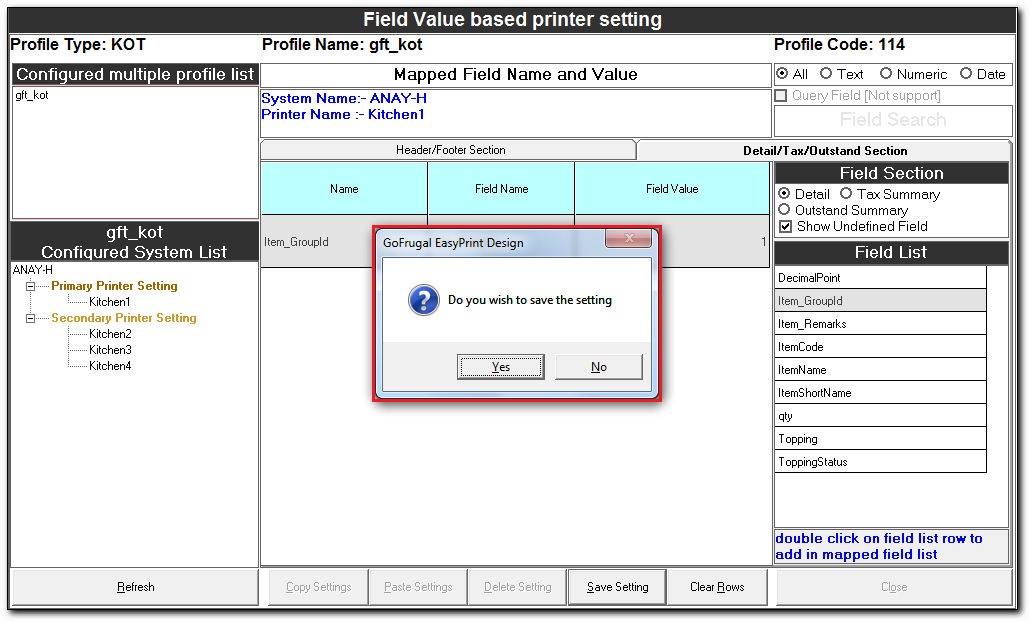Select Kitchen3 in the printer tree

110,350
